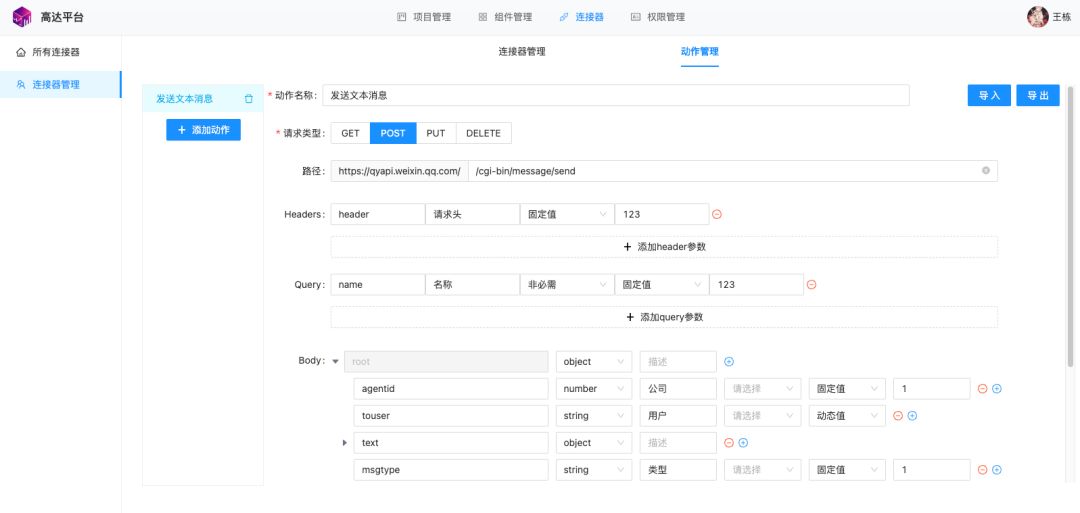Viewport: 1080px width, 513px height.
Task: Open the text type dropdown showing object
Action: coord(594,443)
